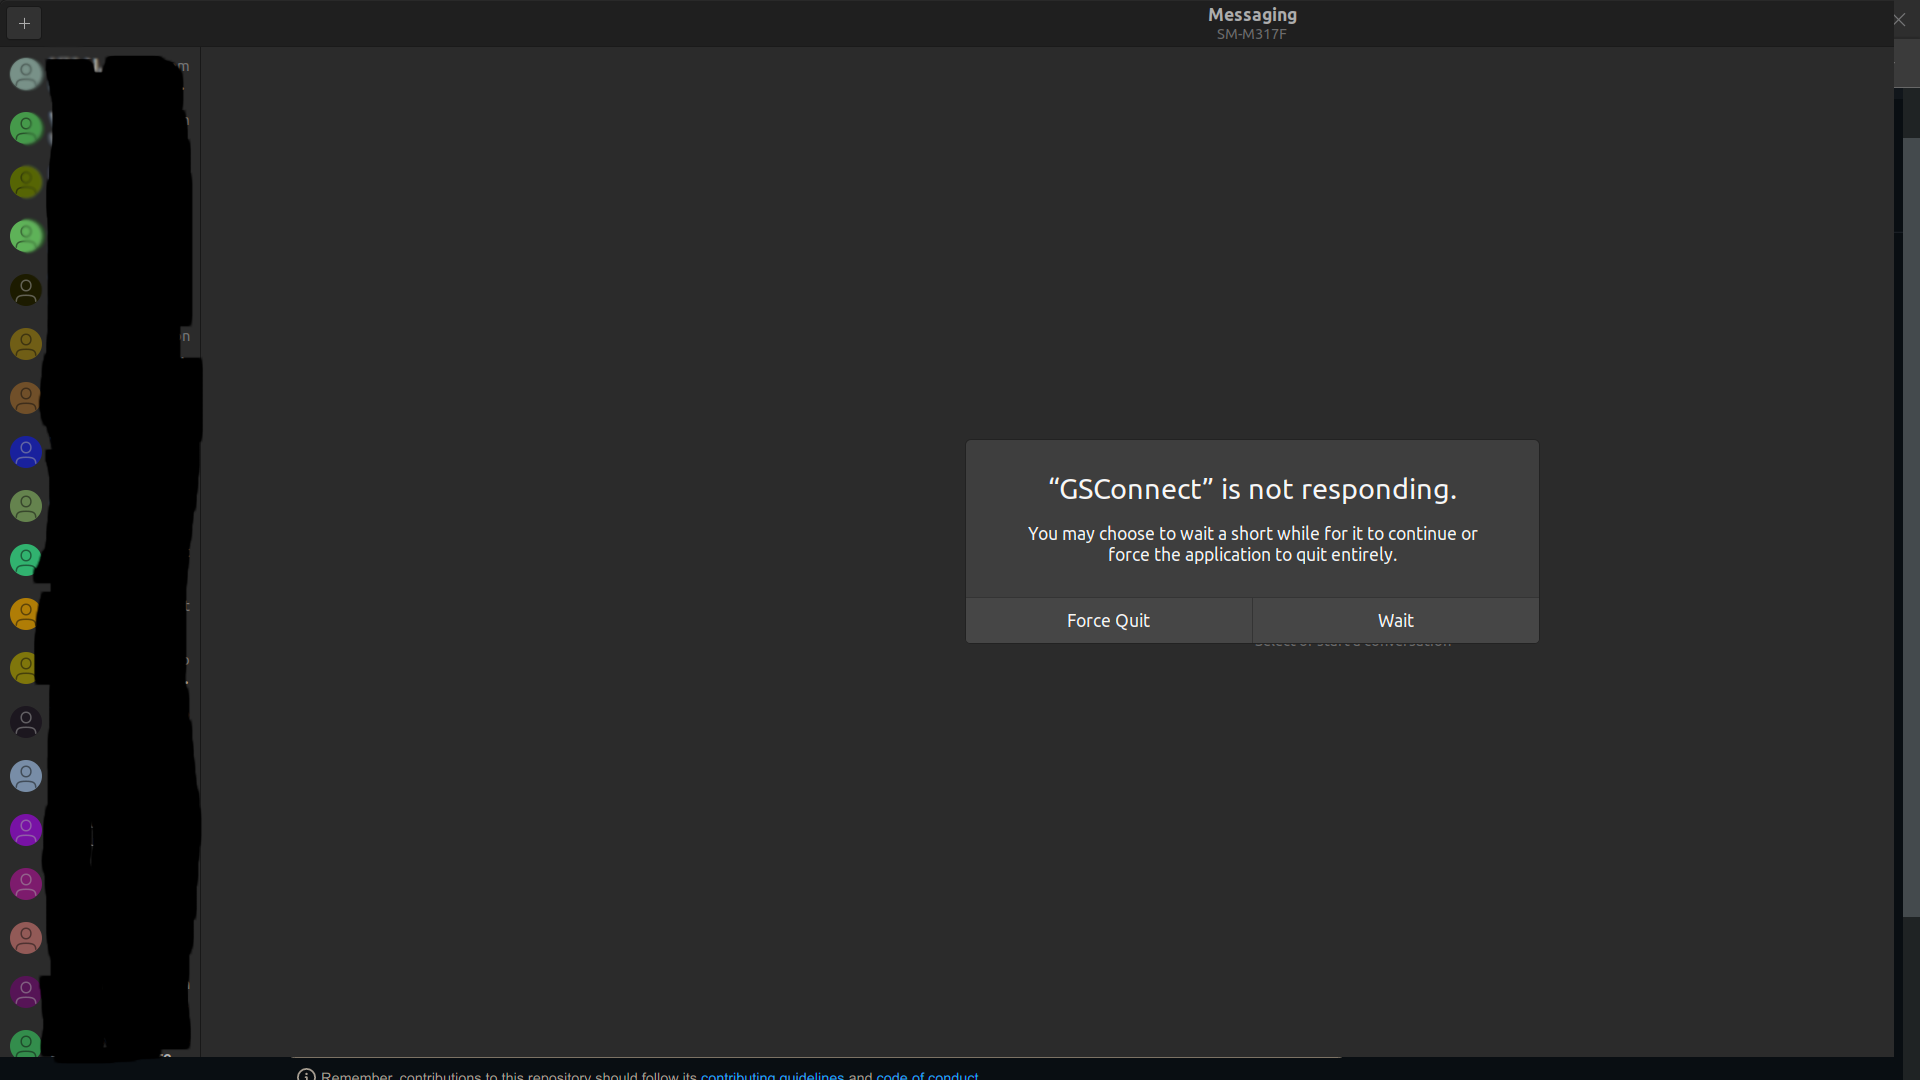
Task: Select the purple contact avatar
Action: click(26, 830)
